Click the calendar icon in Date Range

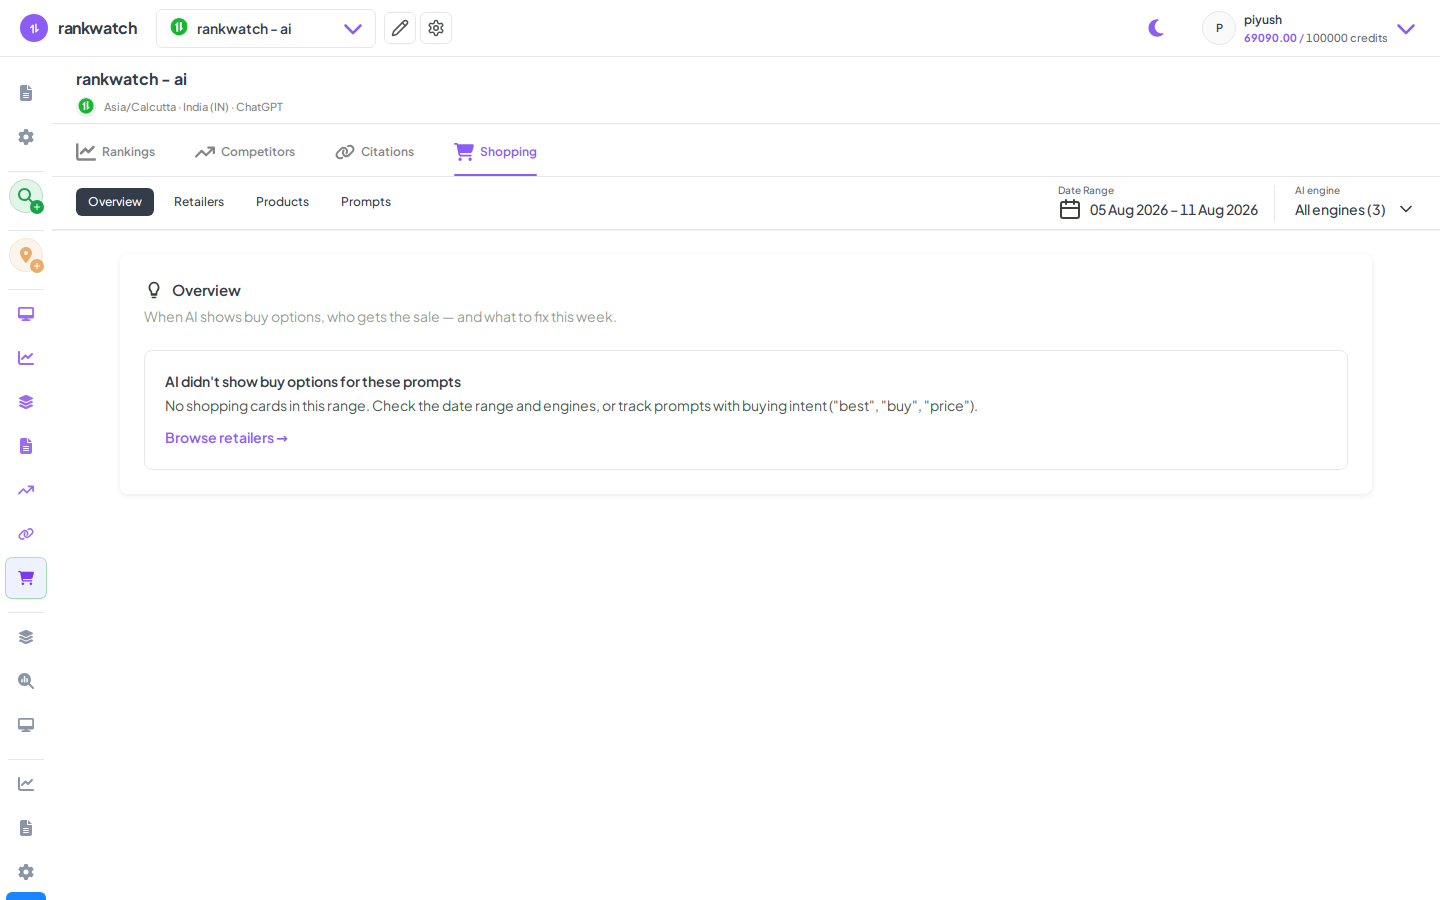click(1070, 210)
